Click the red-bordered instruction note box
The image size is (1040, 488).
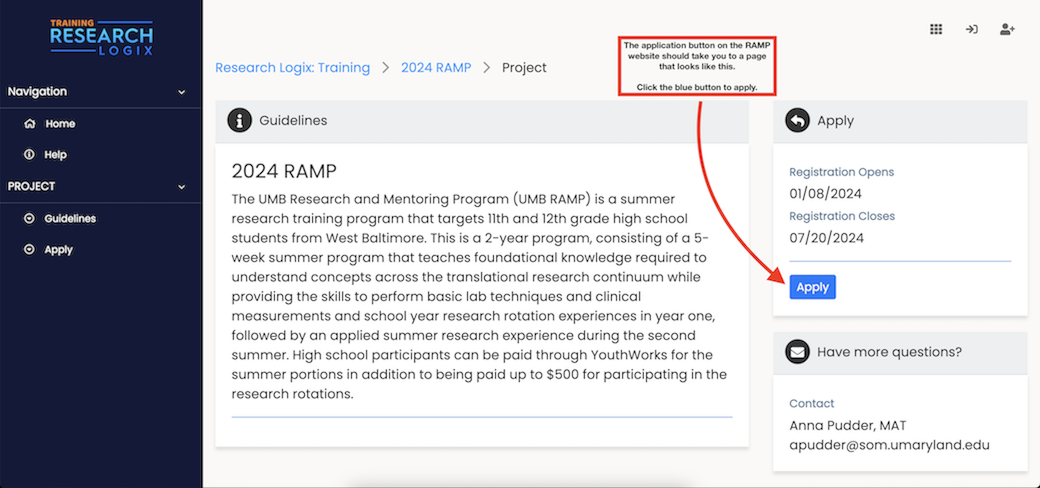[697, 67]
